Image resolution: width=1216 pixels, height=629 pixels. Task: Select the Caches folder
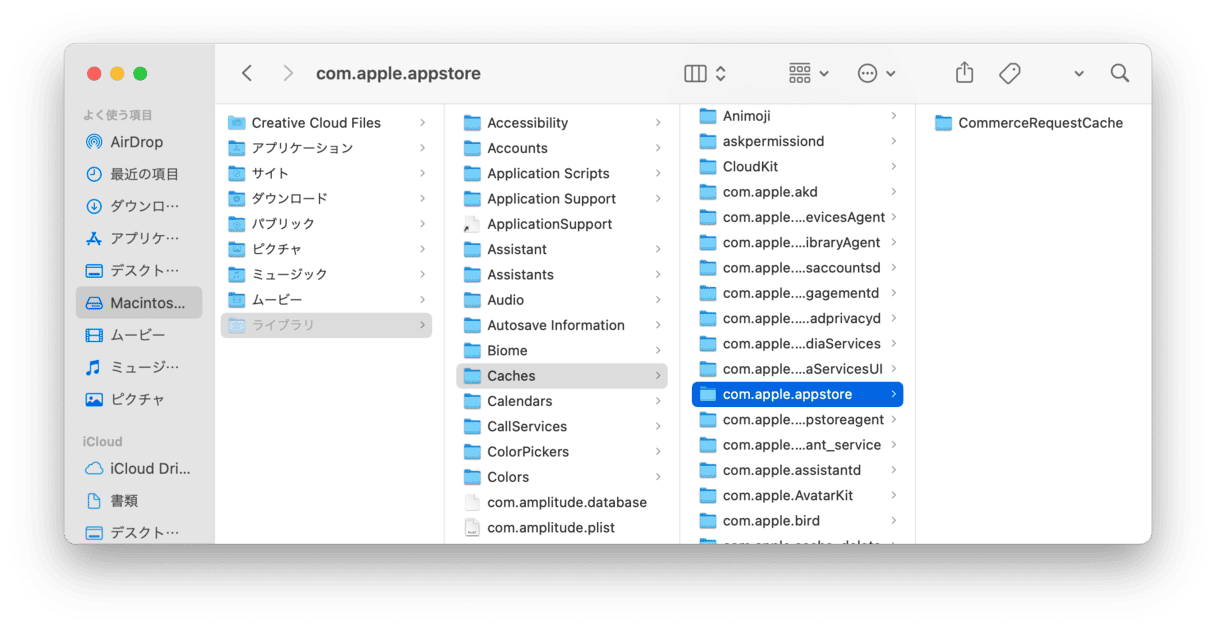click(562, 376)
